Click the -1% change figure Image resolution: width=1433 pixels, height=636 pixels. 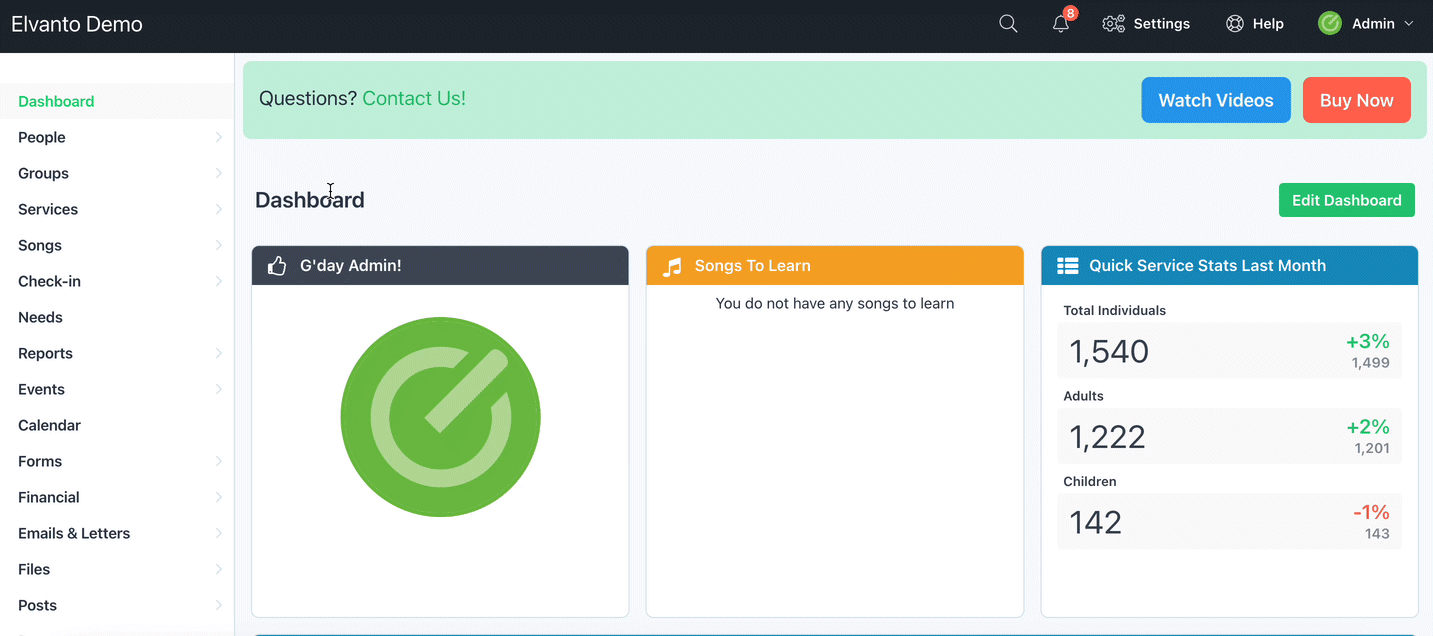1371,512
